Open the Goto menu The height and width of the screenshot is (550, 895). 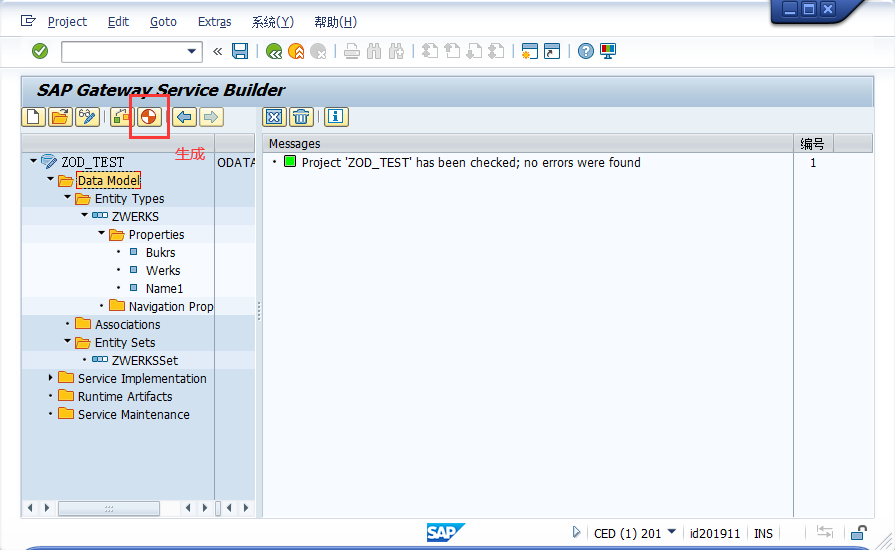(163, 21)
